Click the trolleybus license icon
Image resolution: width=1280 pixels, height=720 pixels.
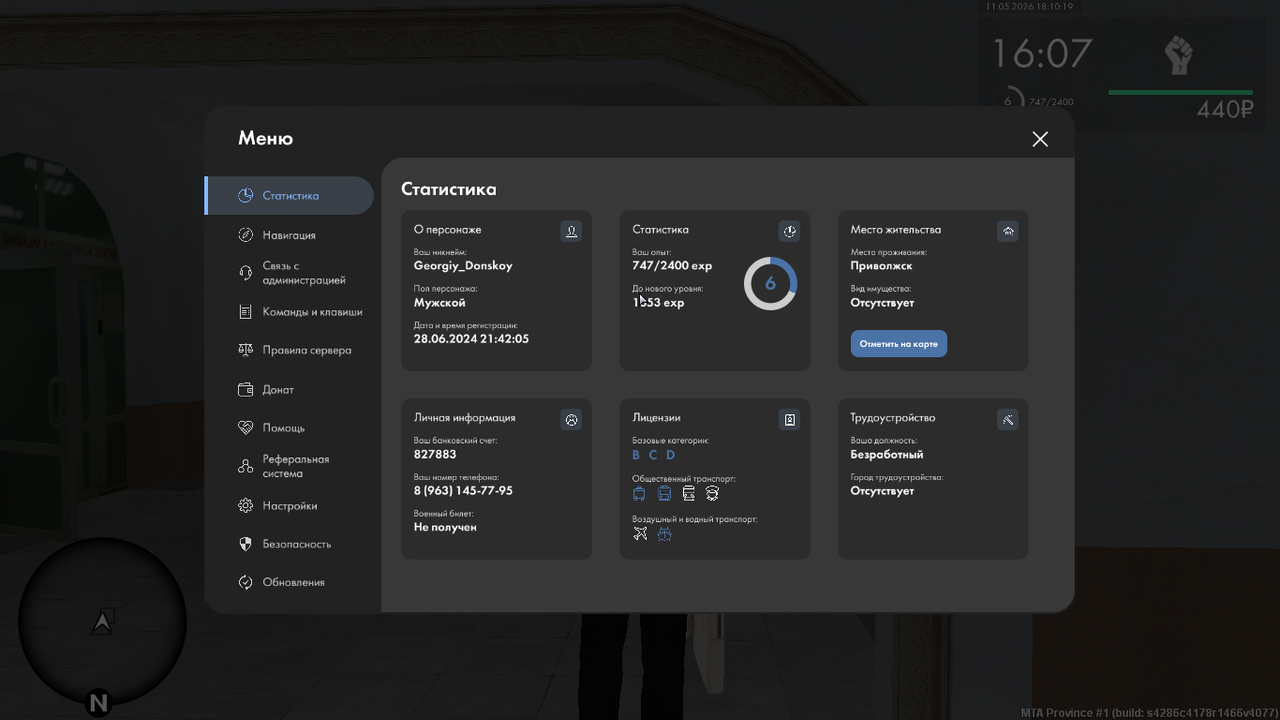click(640, 494)
